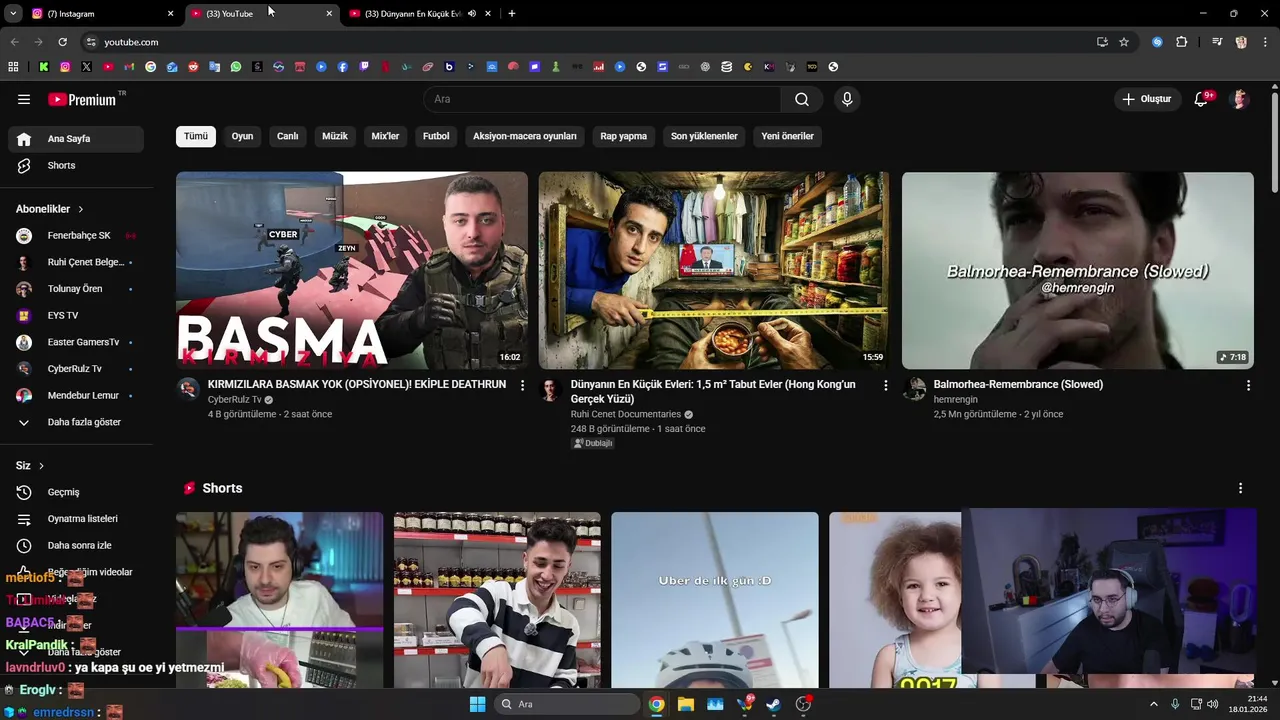Screen dimensions: 1280x720
Task: Expand the Siz section arrow
Action: [41, 466]
